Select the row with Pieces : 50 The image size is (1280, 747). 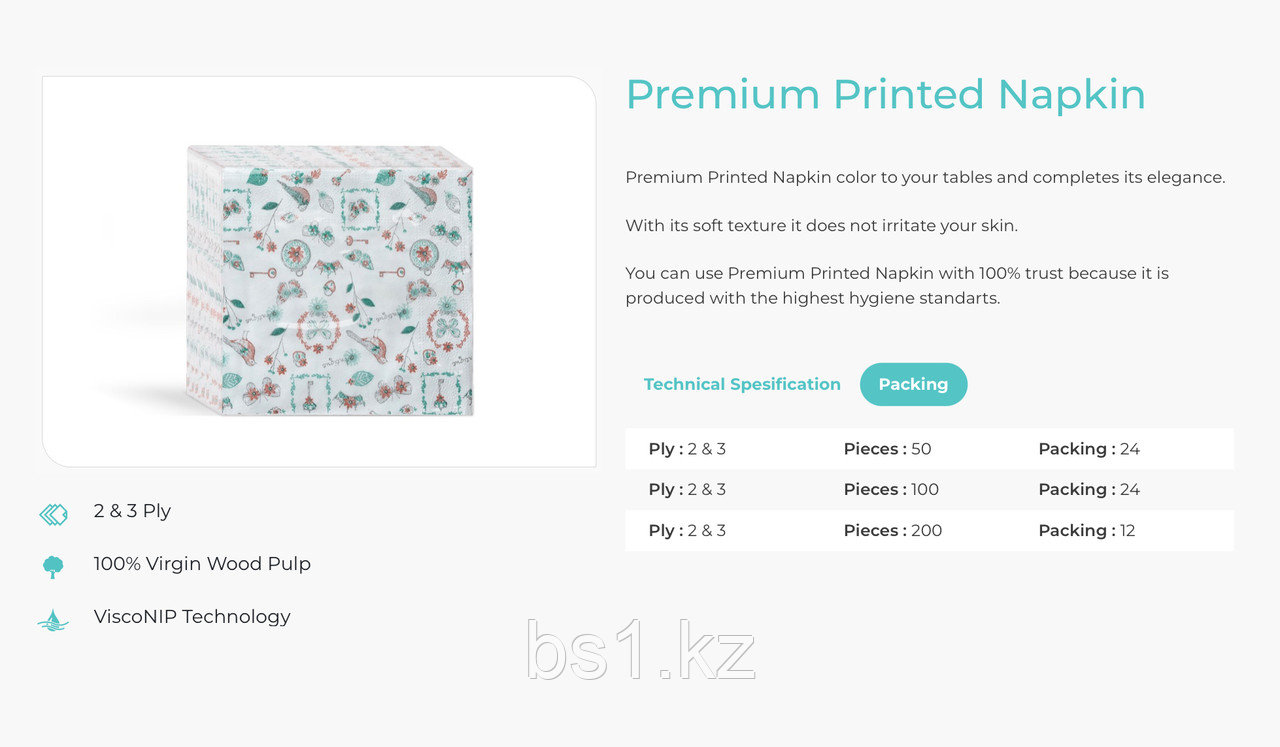929,449
